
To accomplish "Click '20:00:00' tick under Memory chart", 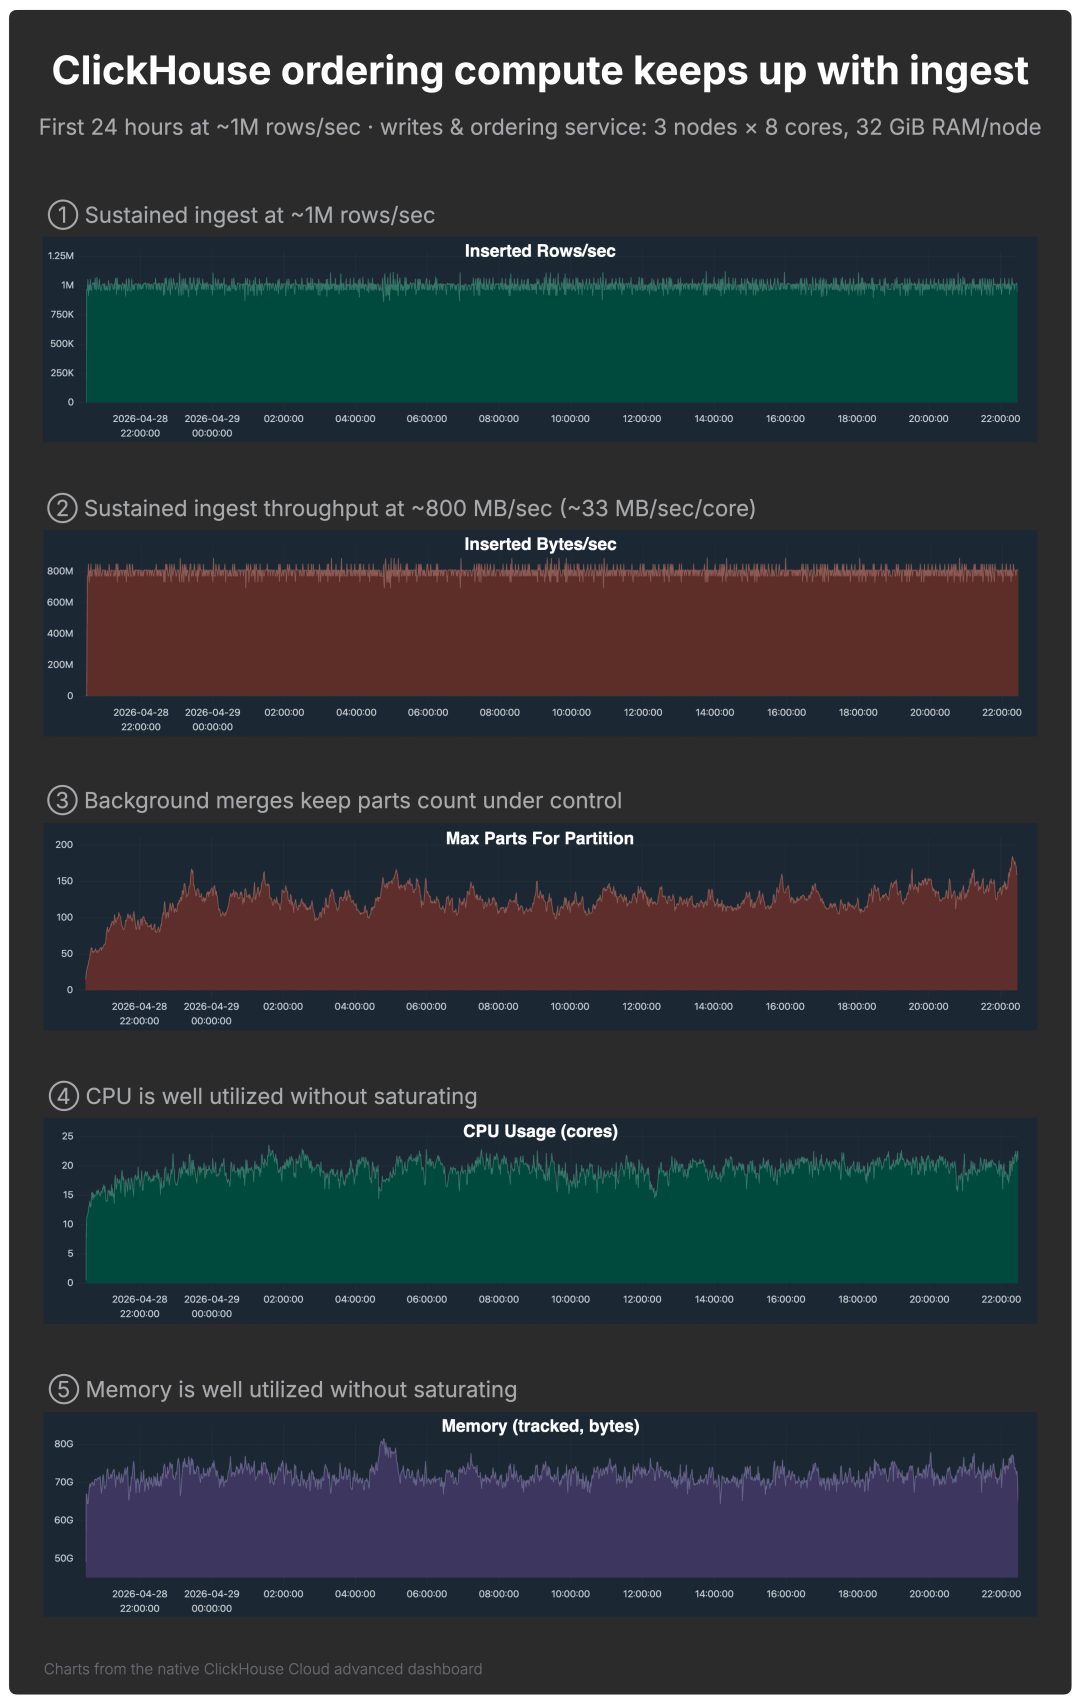I will (x=929, y=1594).
